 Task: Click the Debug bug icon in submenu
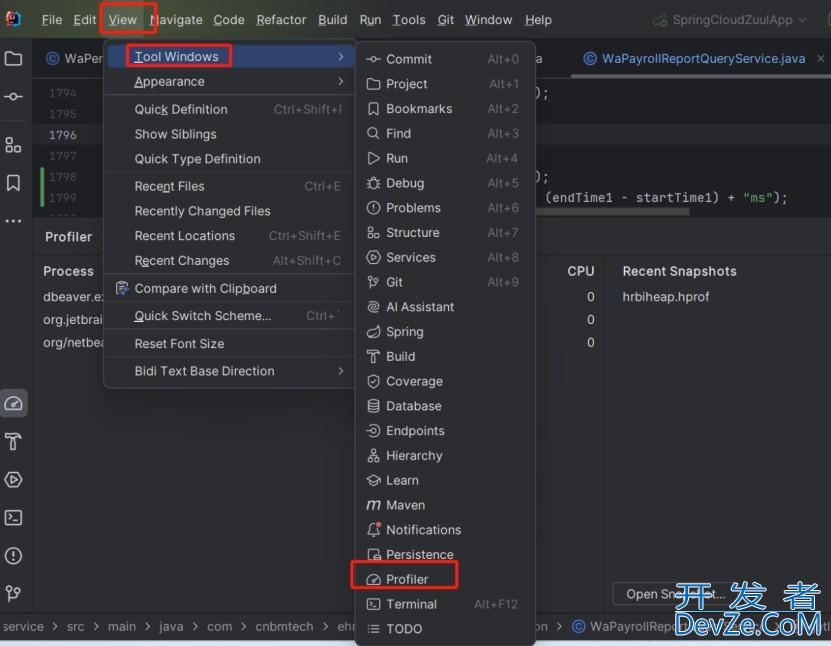click(x=373, y=183)
